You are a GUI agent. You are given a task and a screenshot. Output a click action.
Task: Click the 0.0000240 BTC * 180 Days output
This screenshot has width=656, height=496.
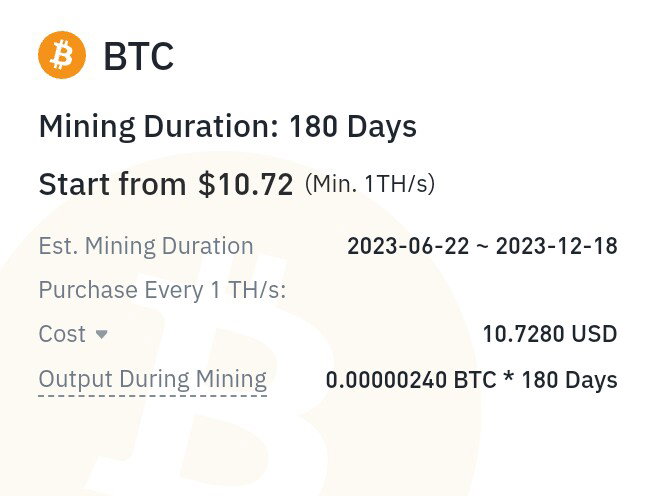click(x=472, y=380)
